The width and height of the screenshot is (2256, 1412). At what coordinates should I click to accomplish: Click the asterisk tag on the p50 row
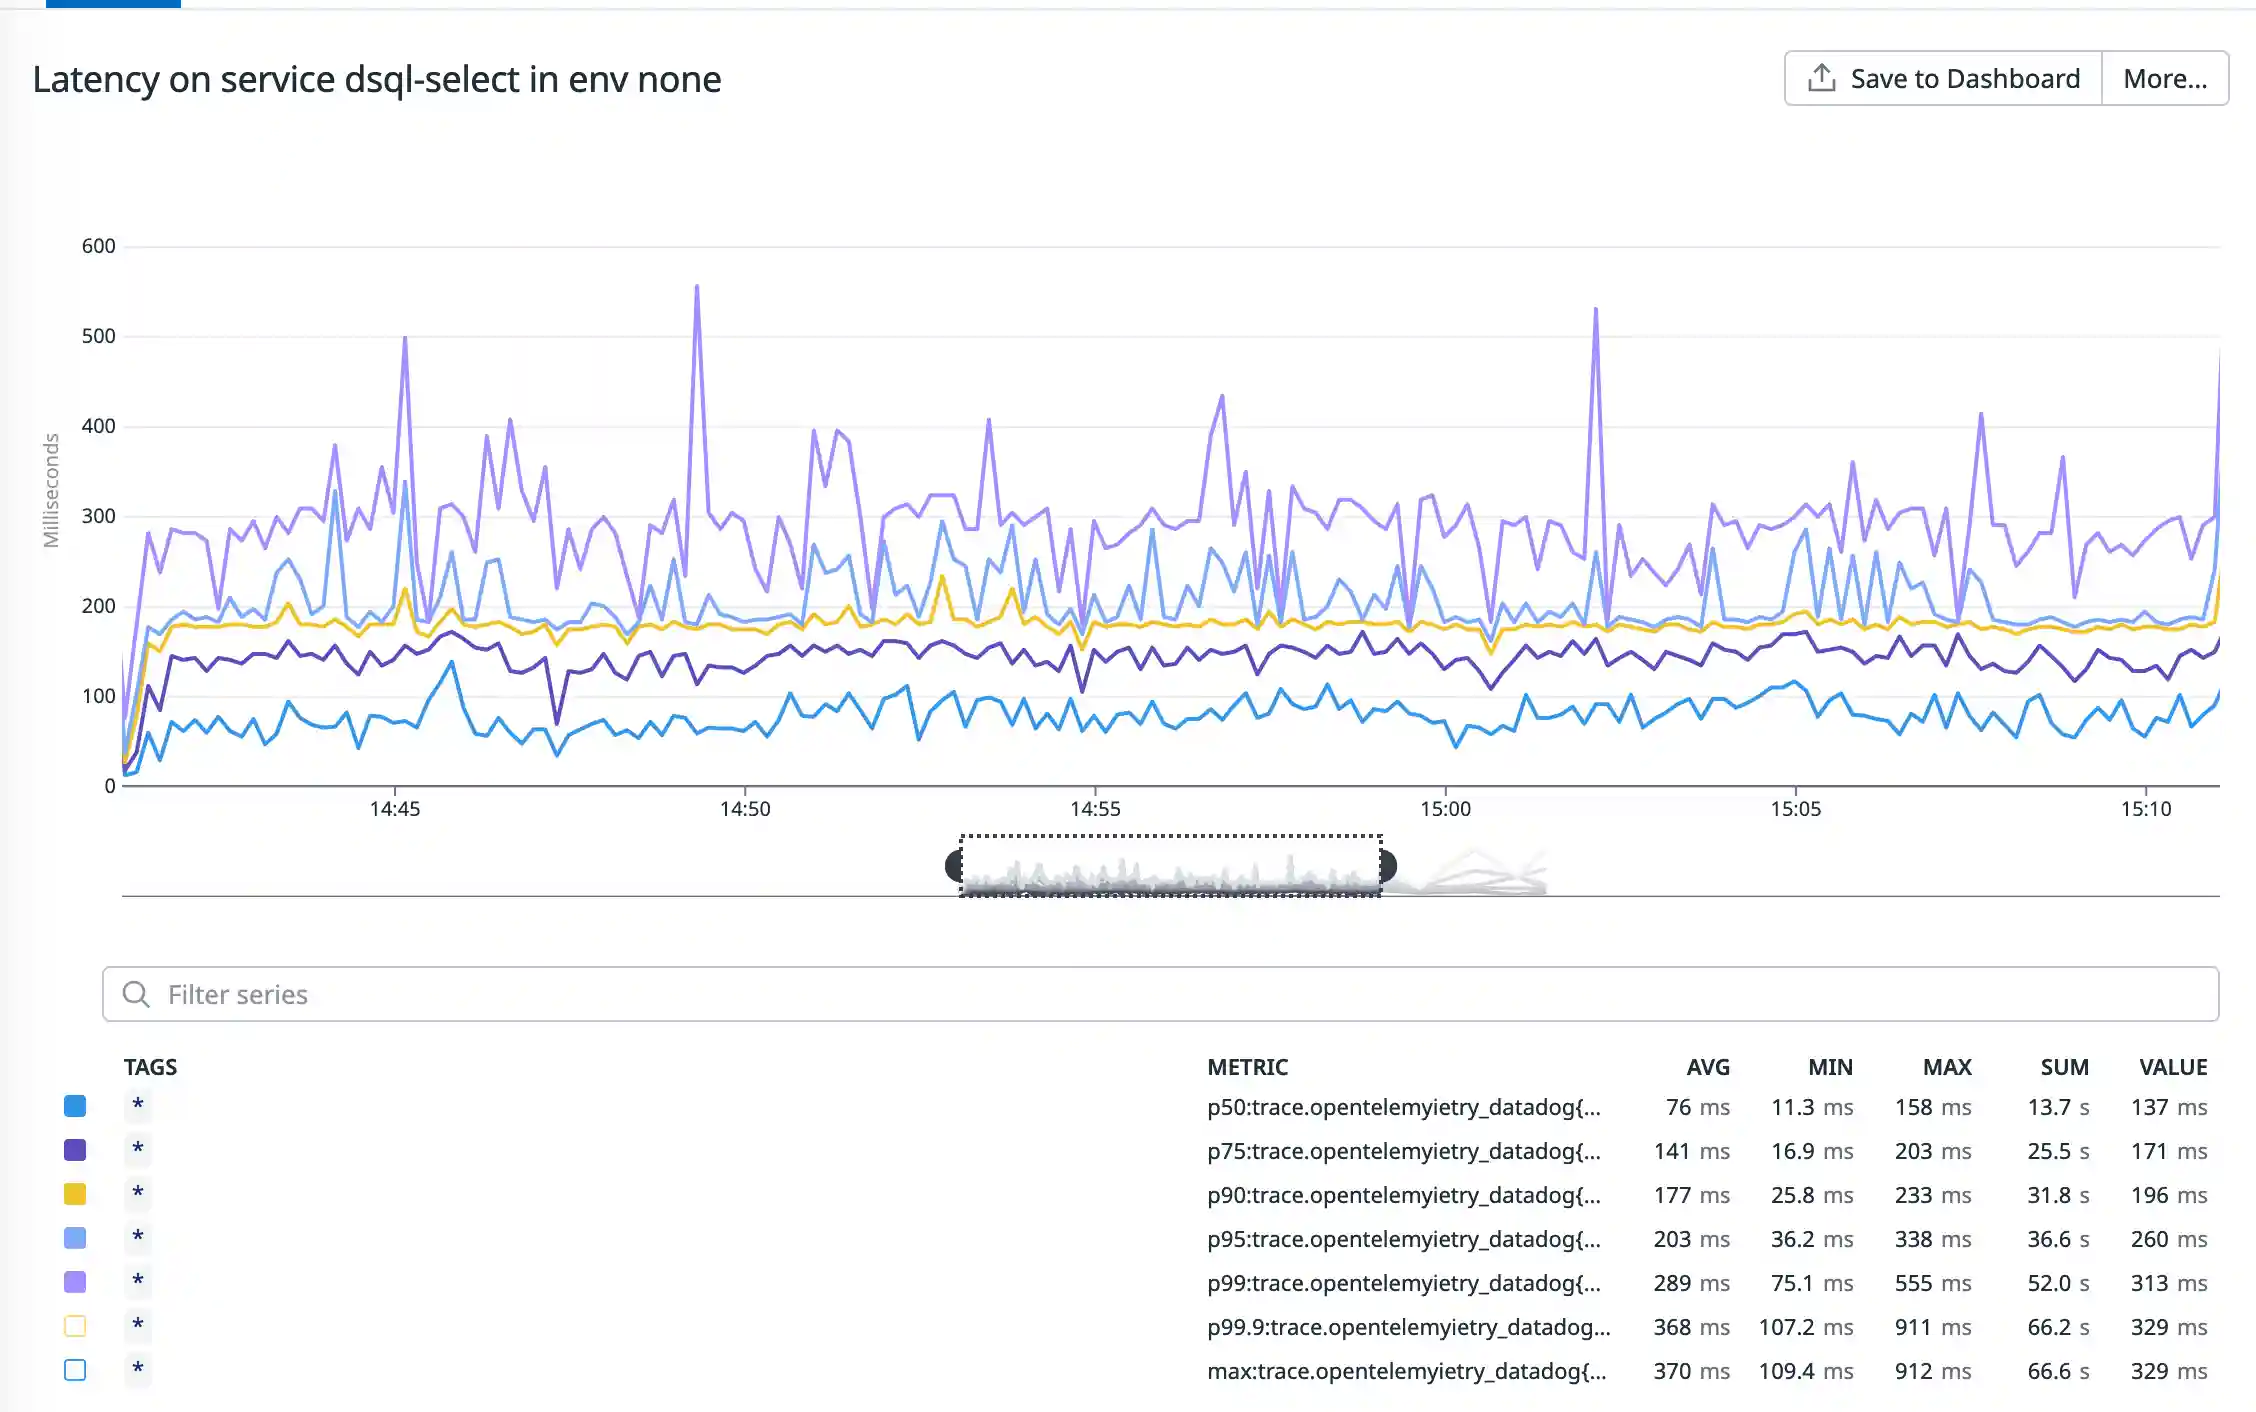click(x=138, y=1105)
